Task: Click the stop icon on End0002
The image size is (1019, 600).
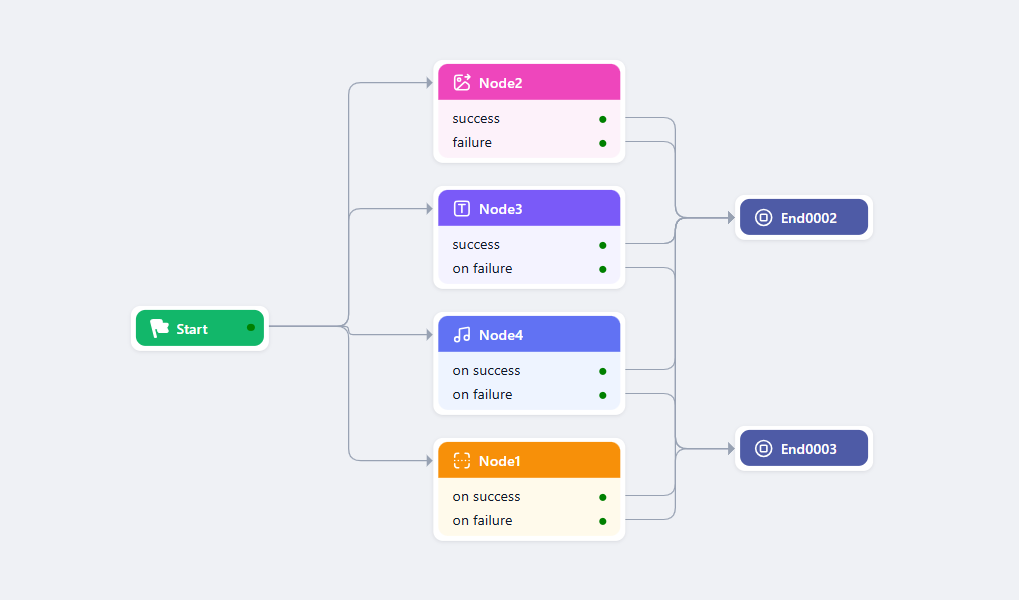Action: (763, 218)
